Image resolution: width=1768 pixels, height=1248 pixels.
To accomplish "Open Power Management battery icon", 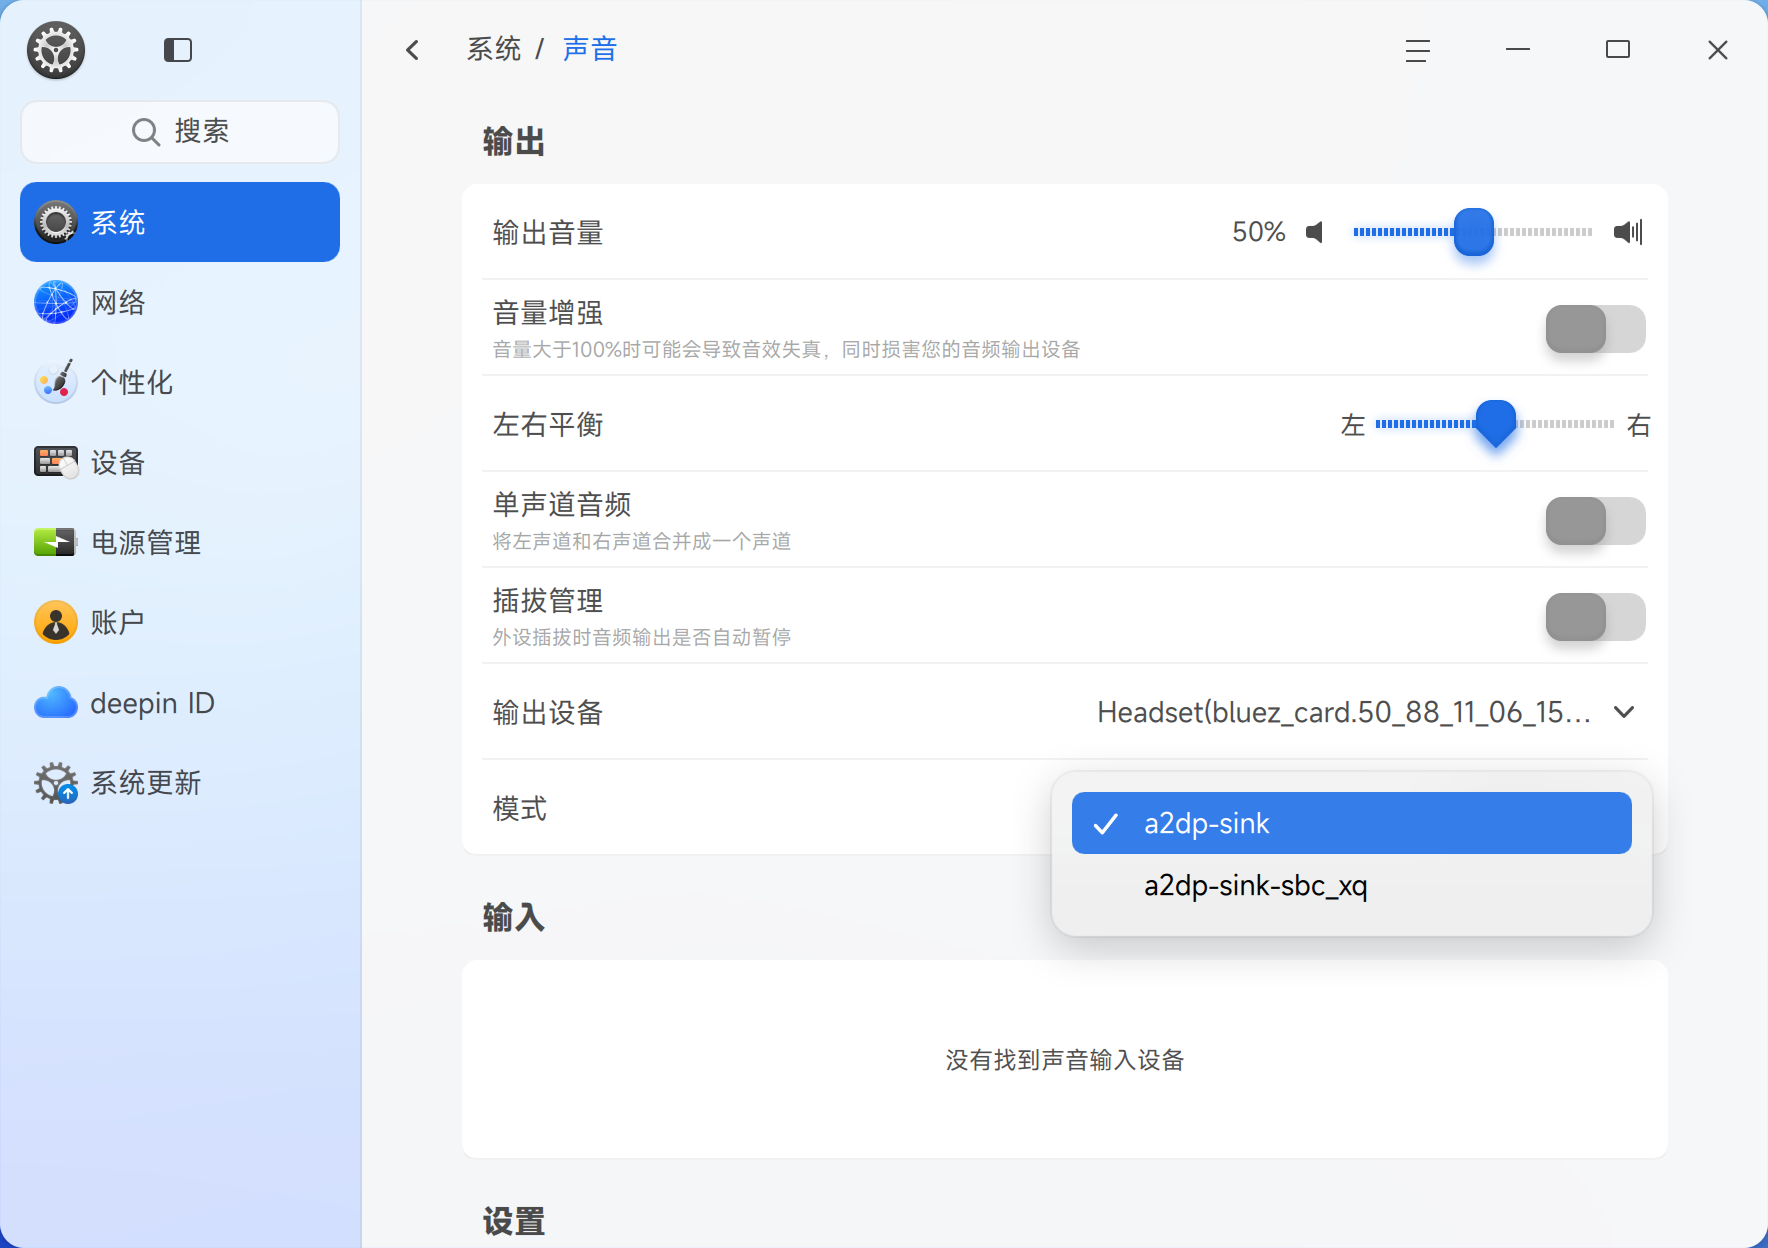I will 56,542.
